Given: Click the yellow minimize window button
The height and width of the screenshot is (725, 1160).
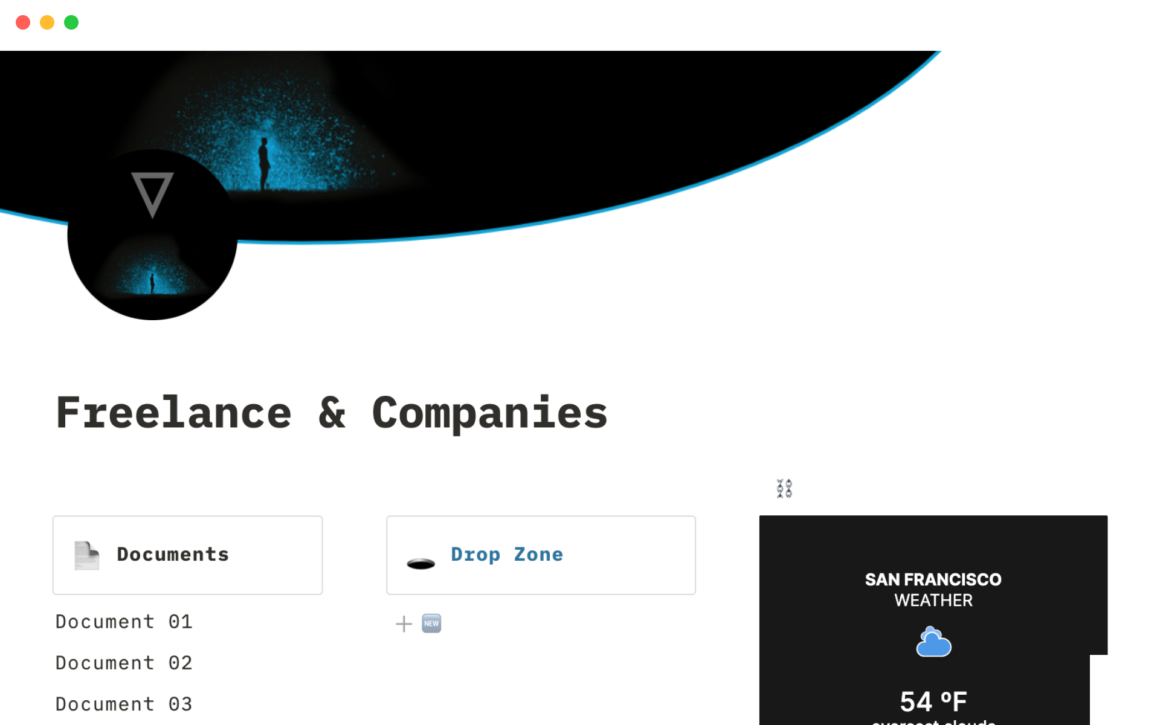Looking at the screenshot, I should click(x=47, y=22).
